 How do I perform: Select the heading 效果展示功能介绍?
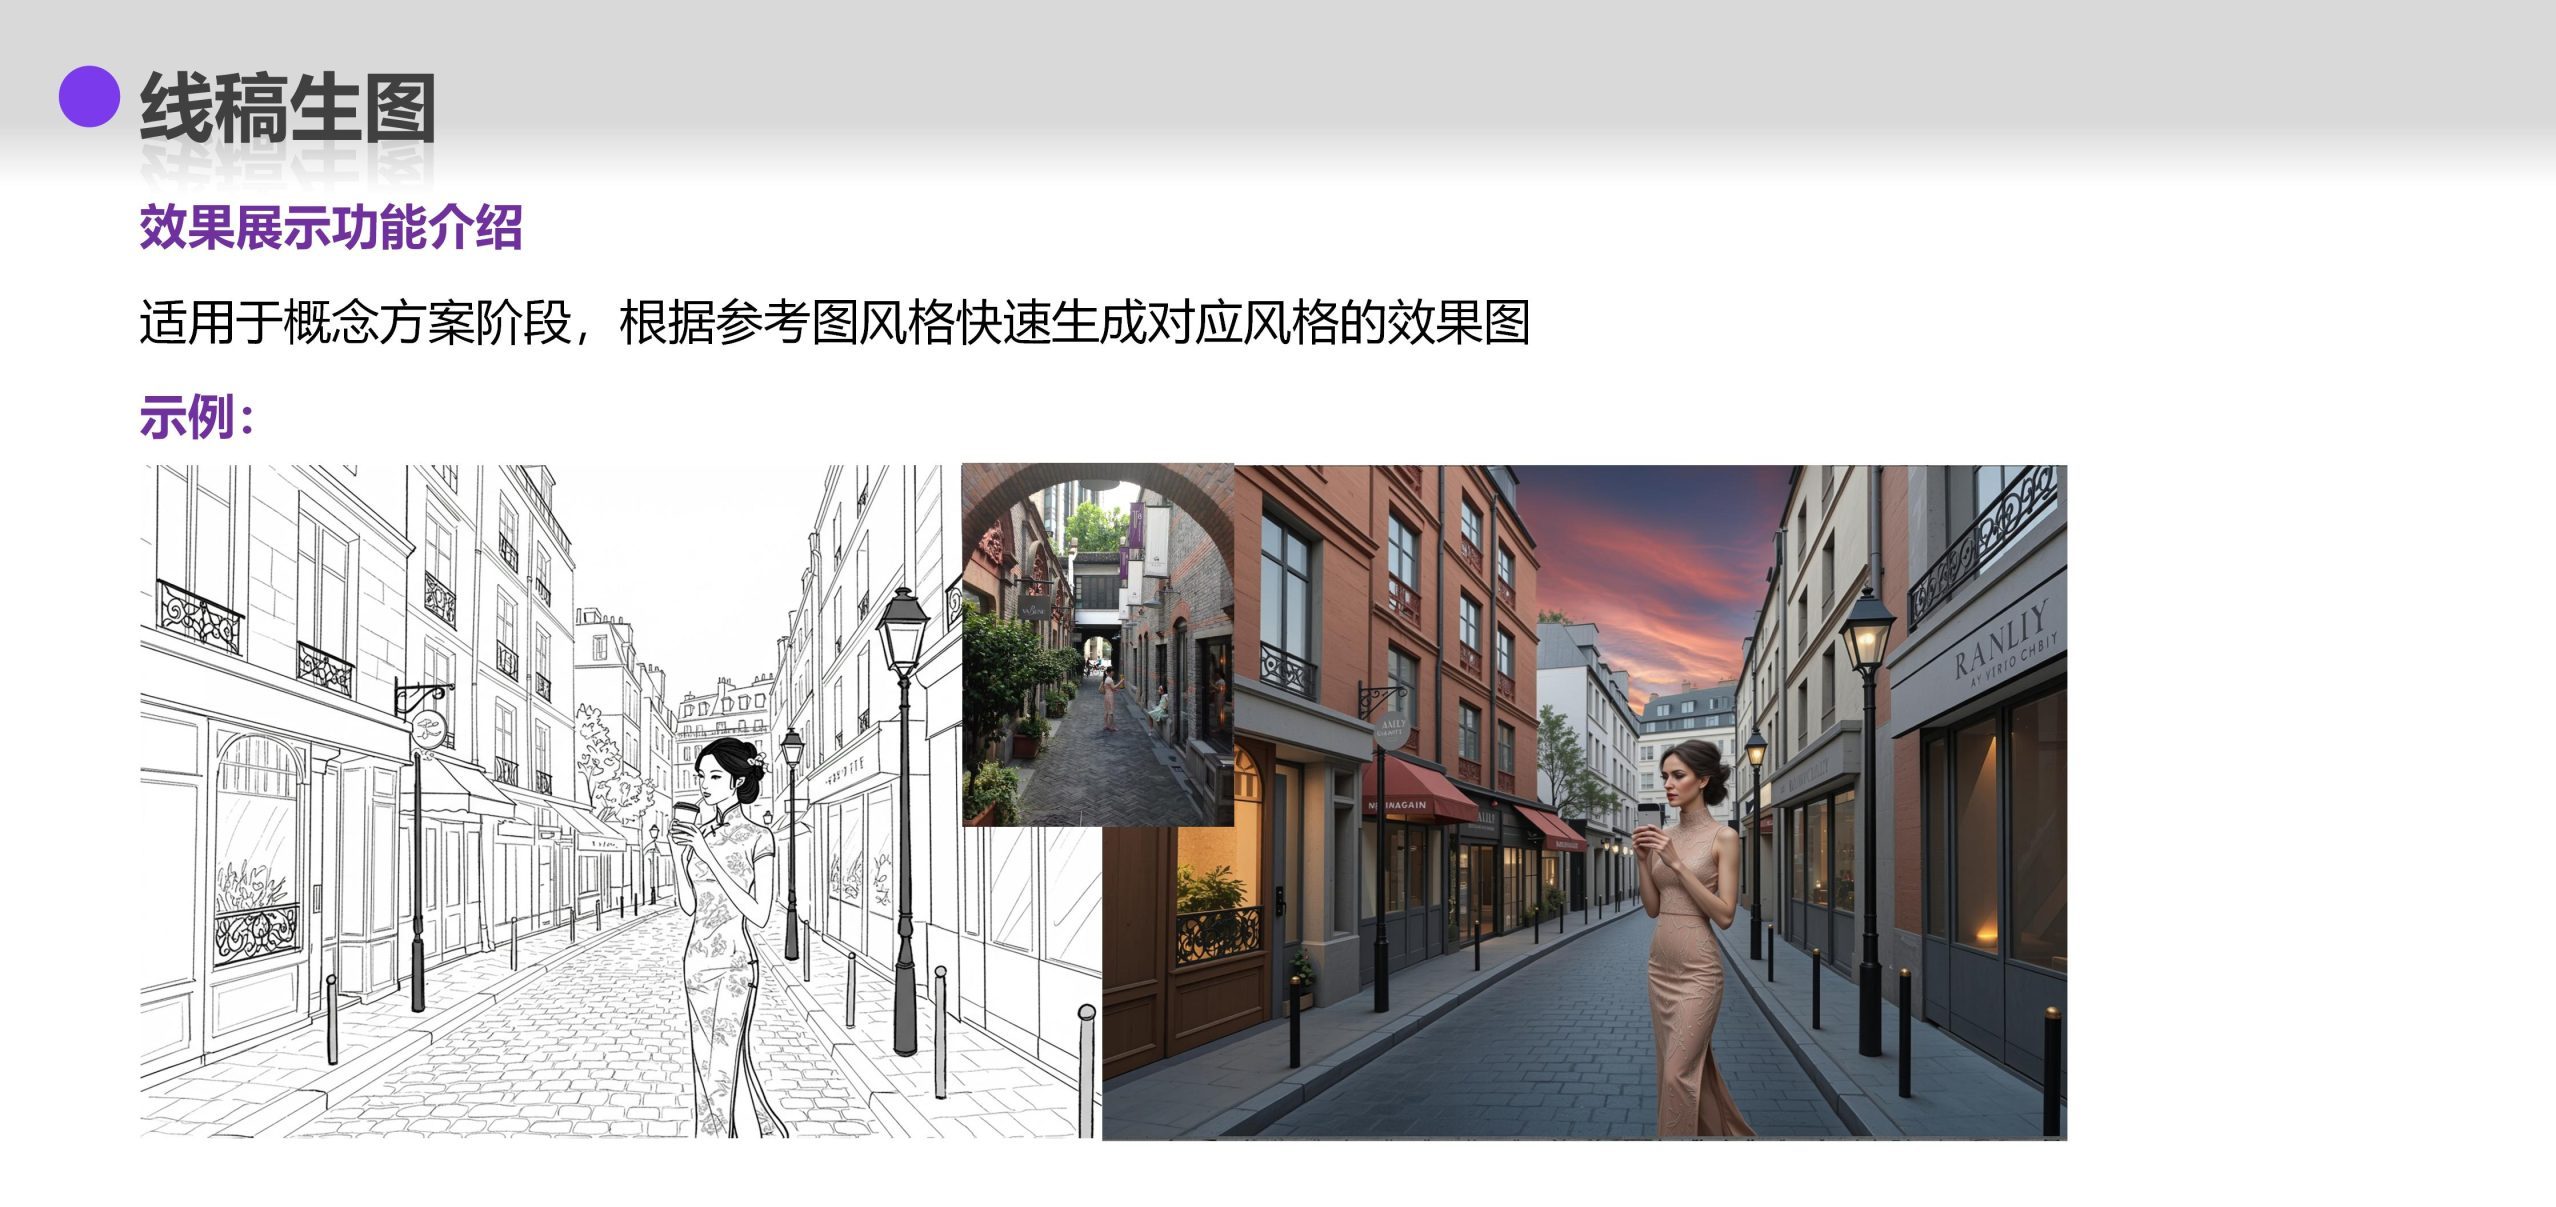tap(330, 227)
